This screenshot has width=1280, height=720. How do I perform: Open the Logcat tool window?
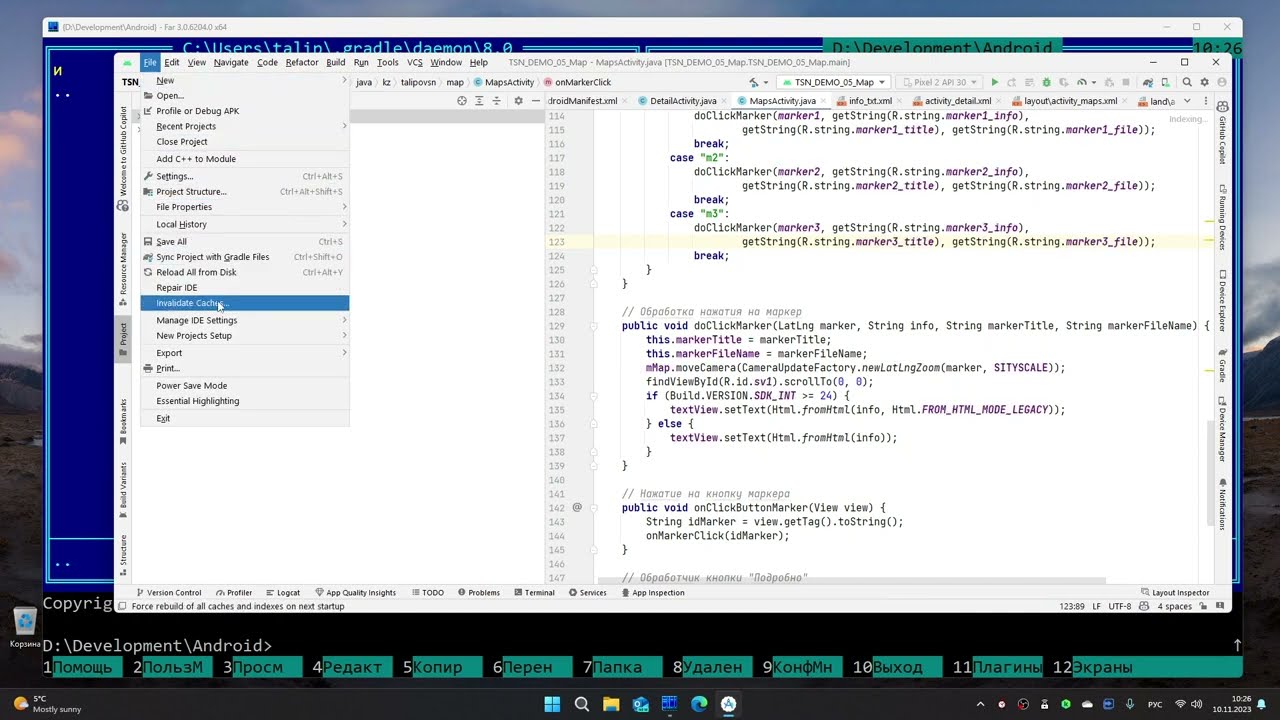[x=282, y=592]
